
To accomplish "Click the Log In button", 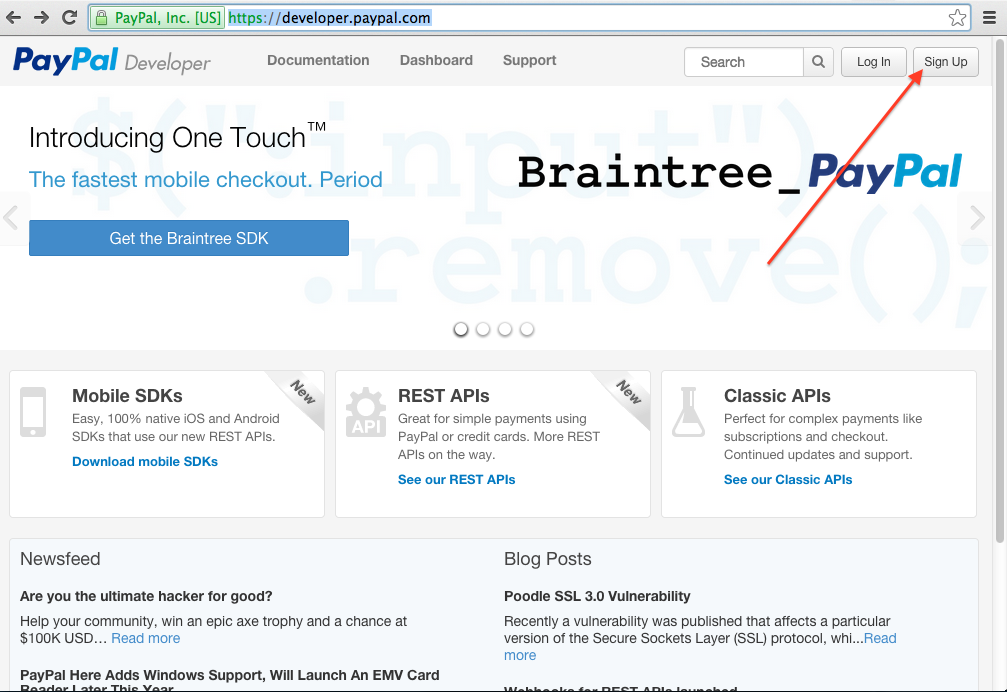I will [873, 62].
